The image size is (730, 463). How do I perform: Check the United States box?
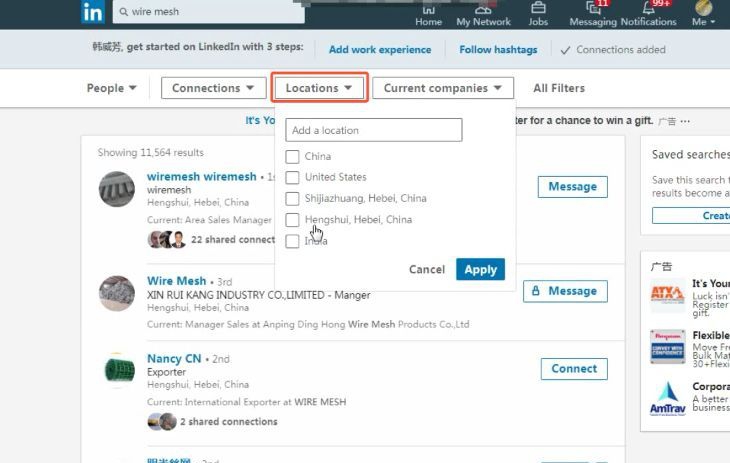(292, 177)
